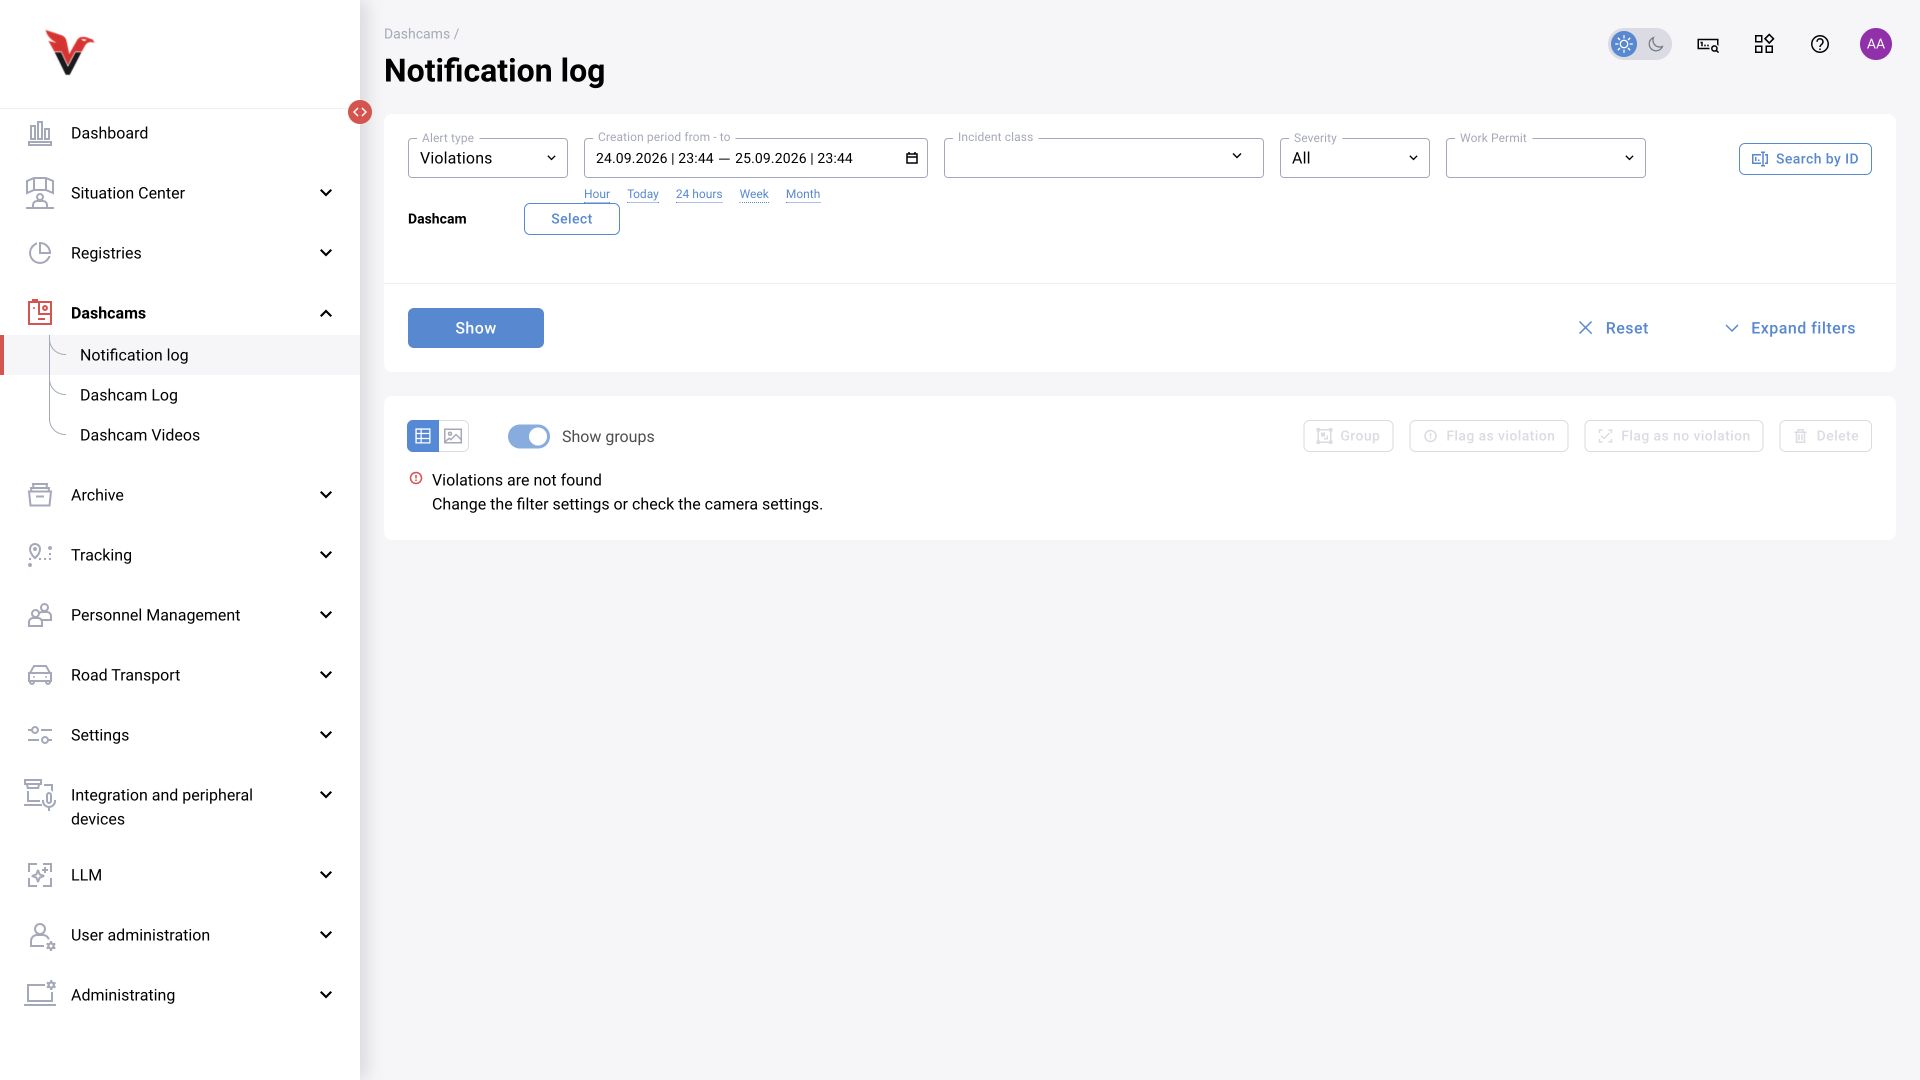This screenshot has width=1920, height=1080.
Task: Expand the Registries sidebar section
Action: click(x=180, y=253)
